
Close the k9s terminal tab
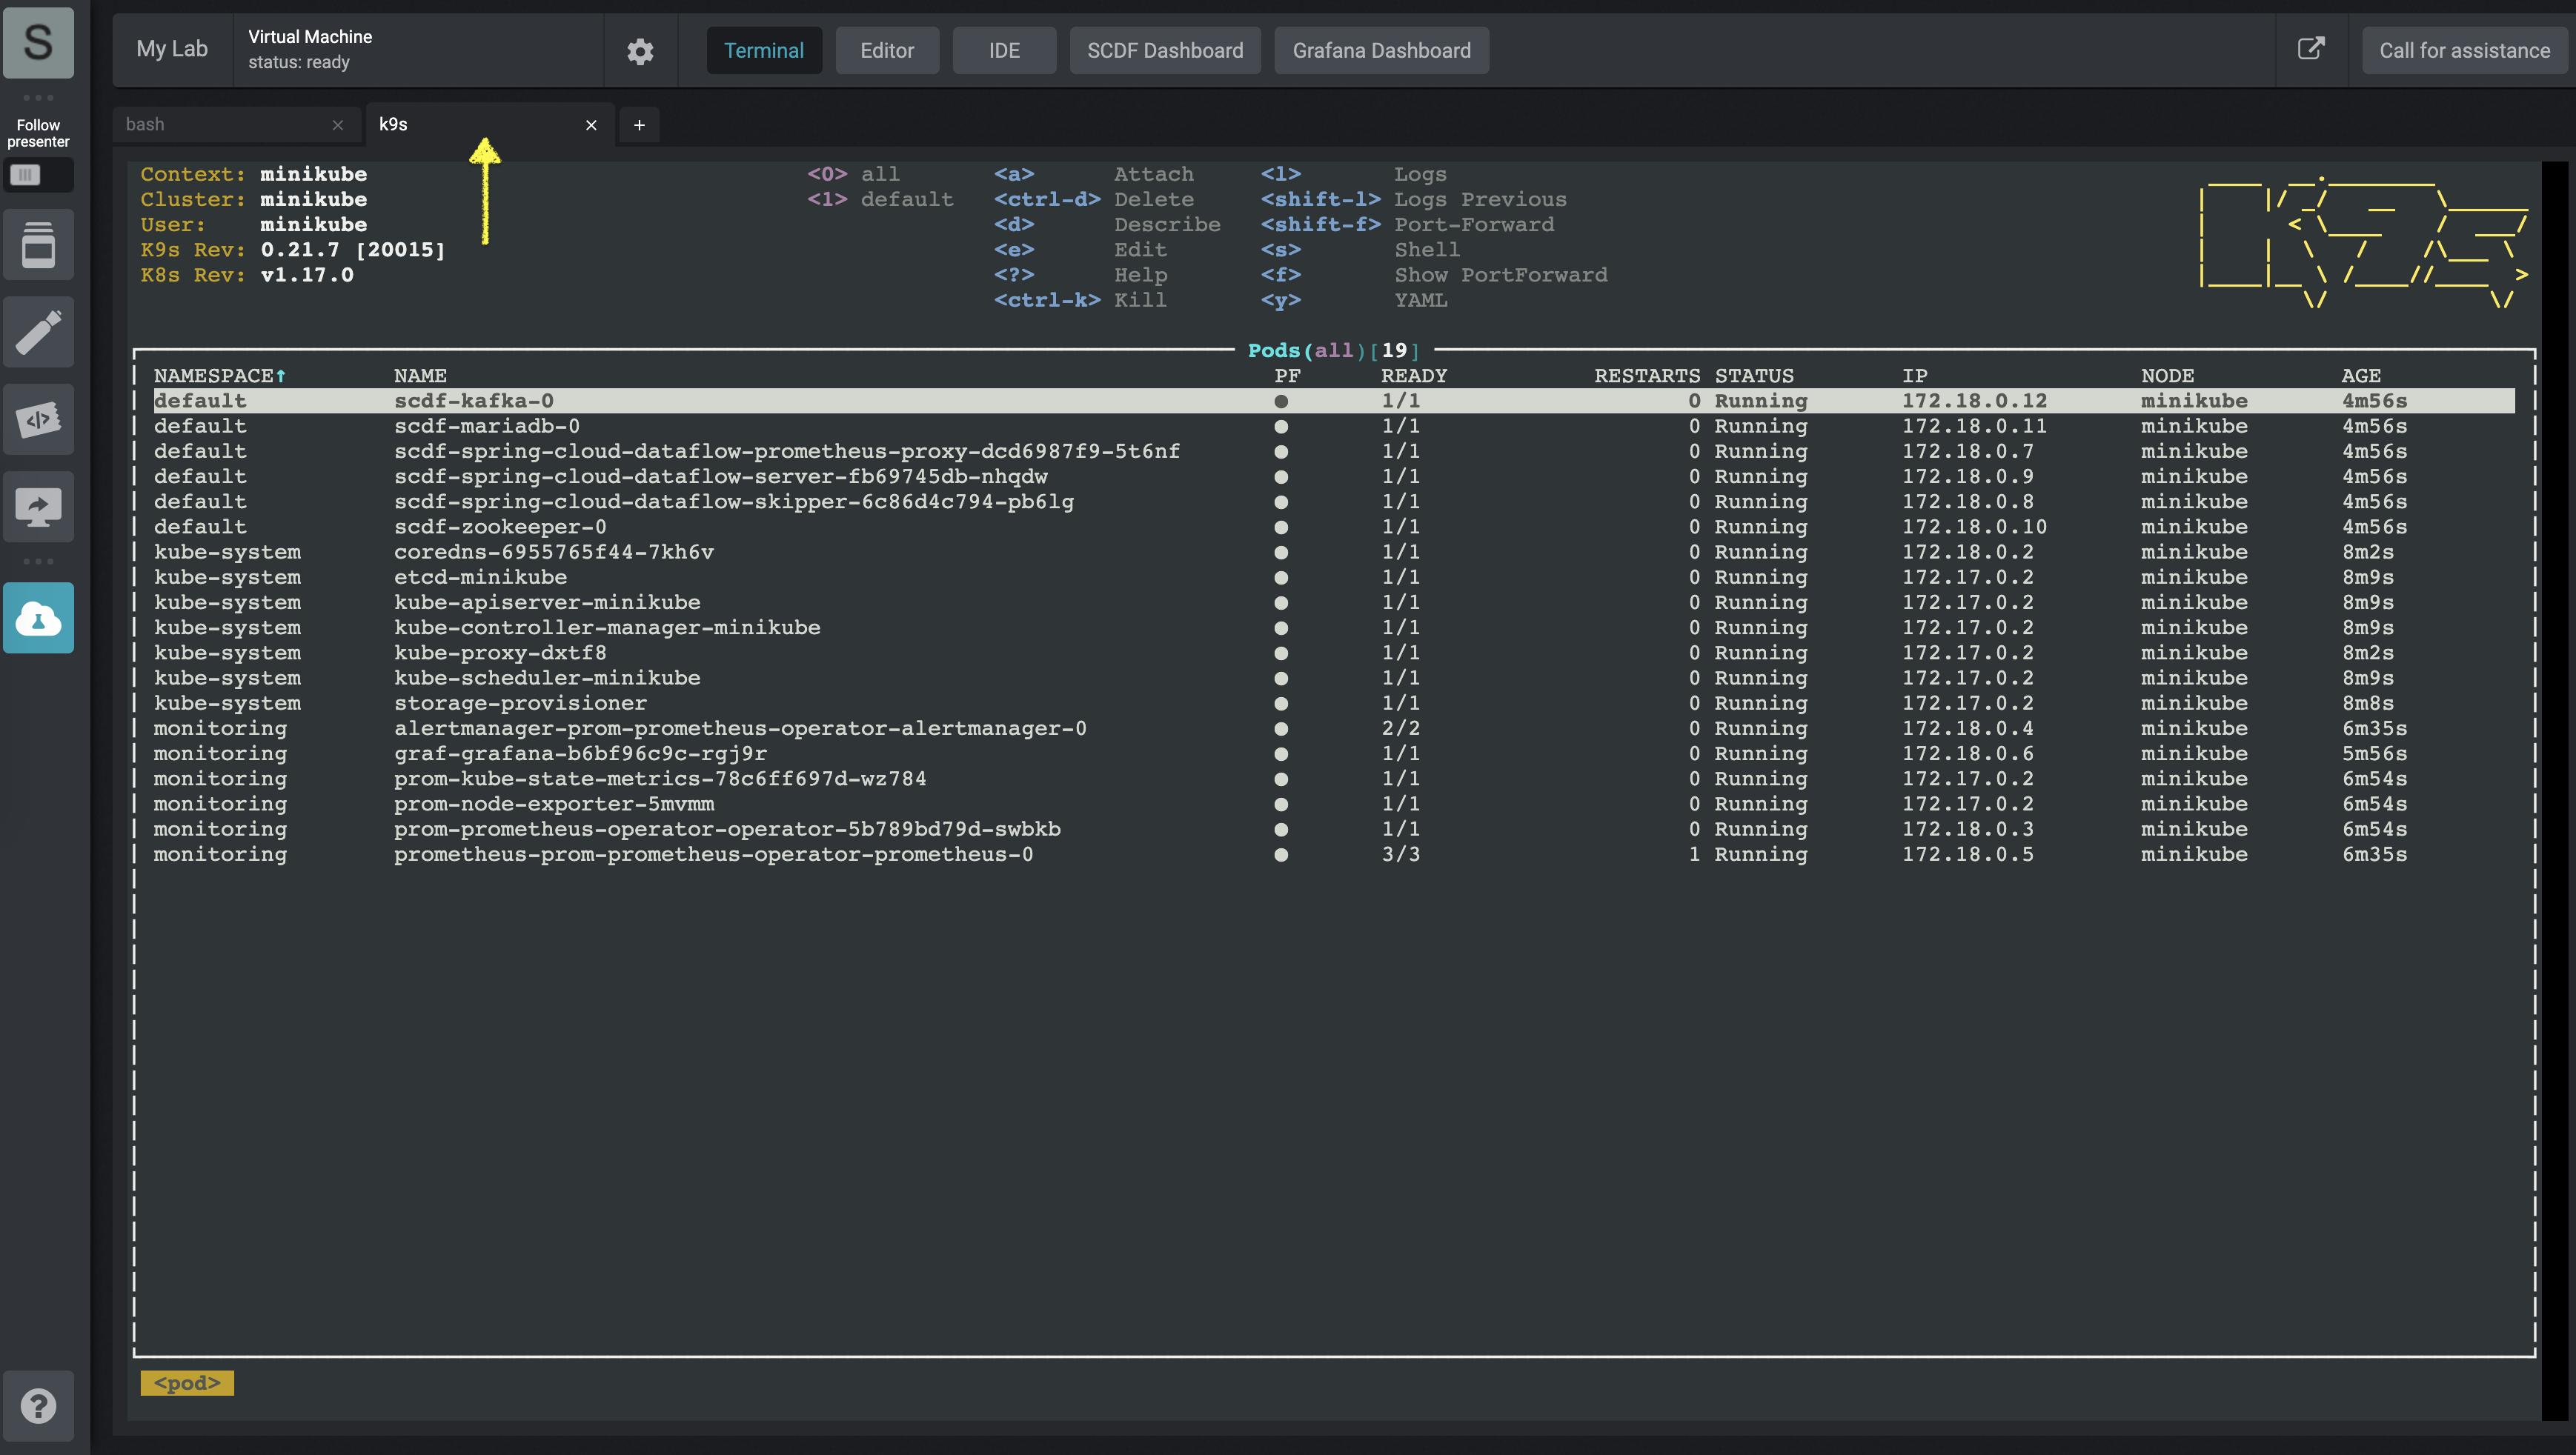(x=591, y=125)
